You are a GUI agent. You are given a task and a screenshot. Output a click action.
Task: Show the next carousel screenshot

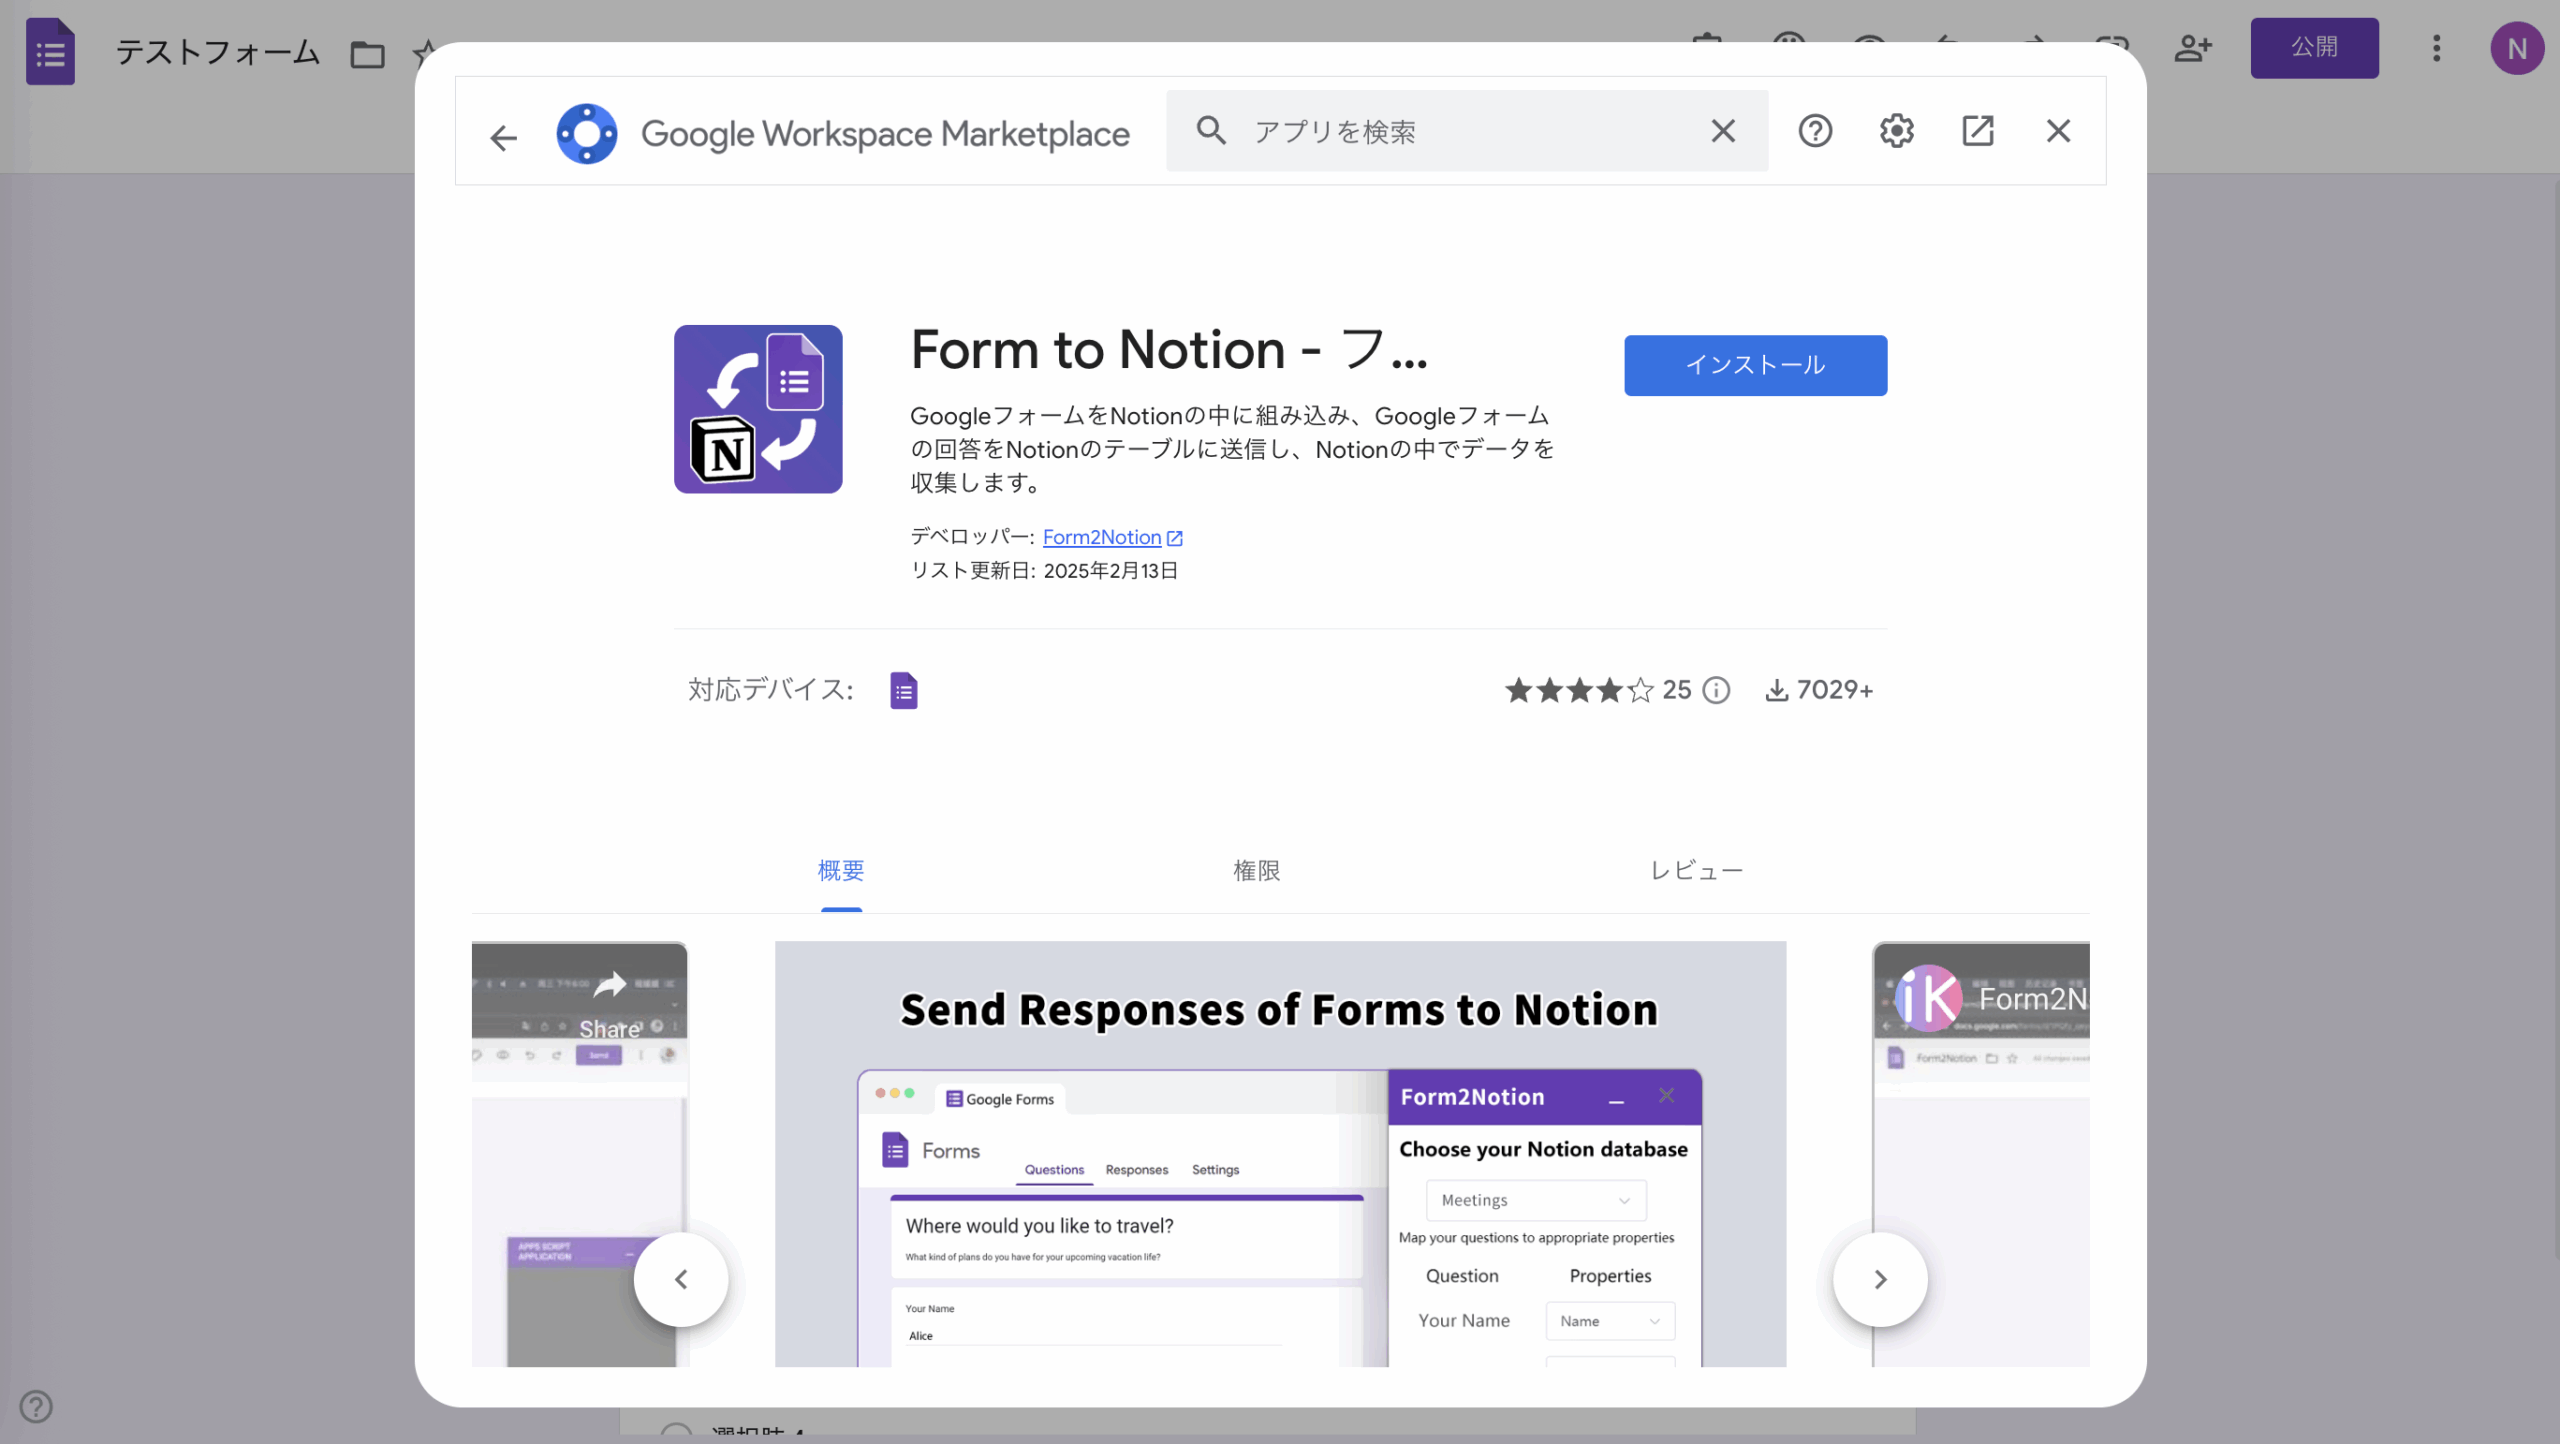[x=1879, y=1279]
